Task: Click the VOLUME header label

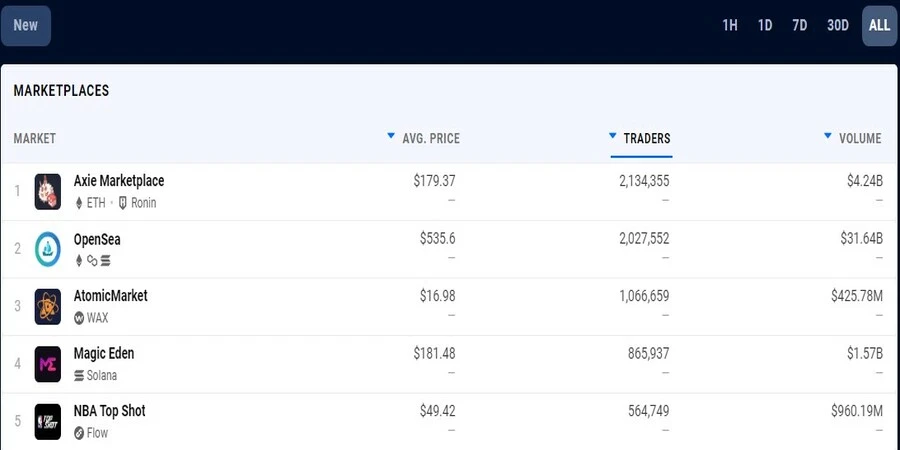Action: tap(860, 138)
